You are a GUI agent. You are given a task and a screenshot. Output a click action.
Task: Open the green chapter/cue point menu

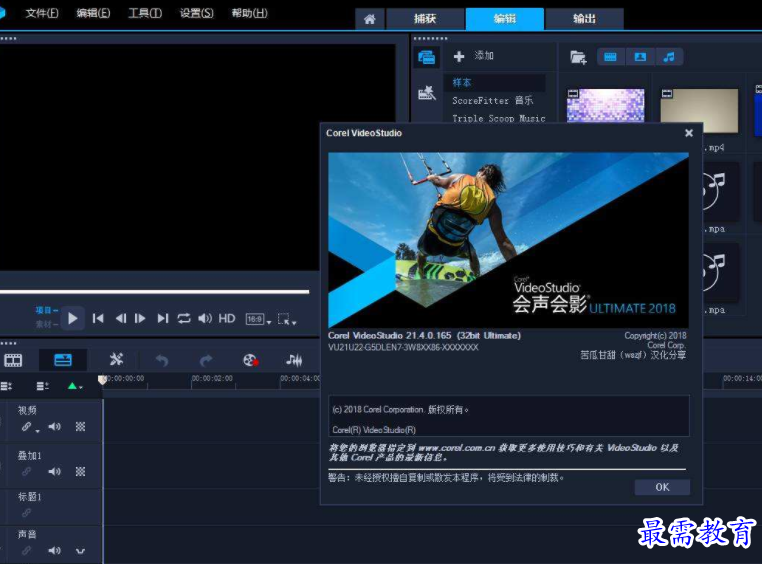click(x=75, y=386)
